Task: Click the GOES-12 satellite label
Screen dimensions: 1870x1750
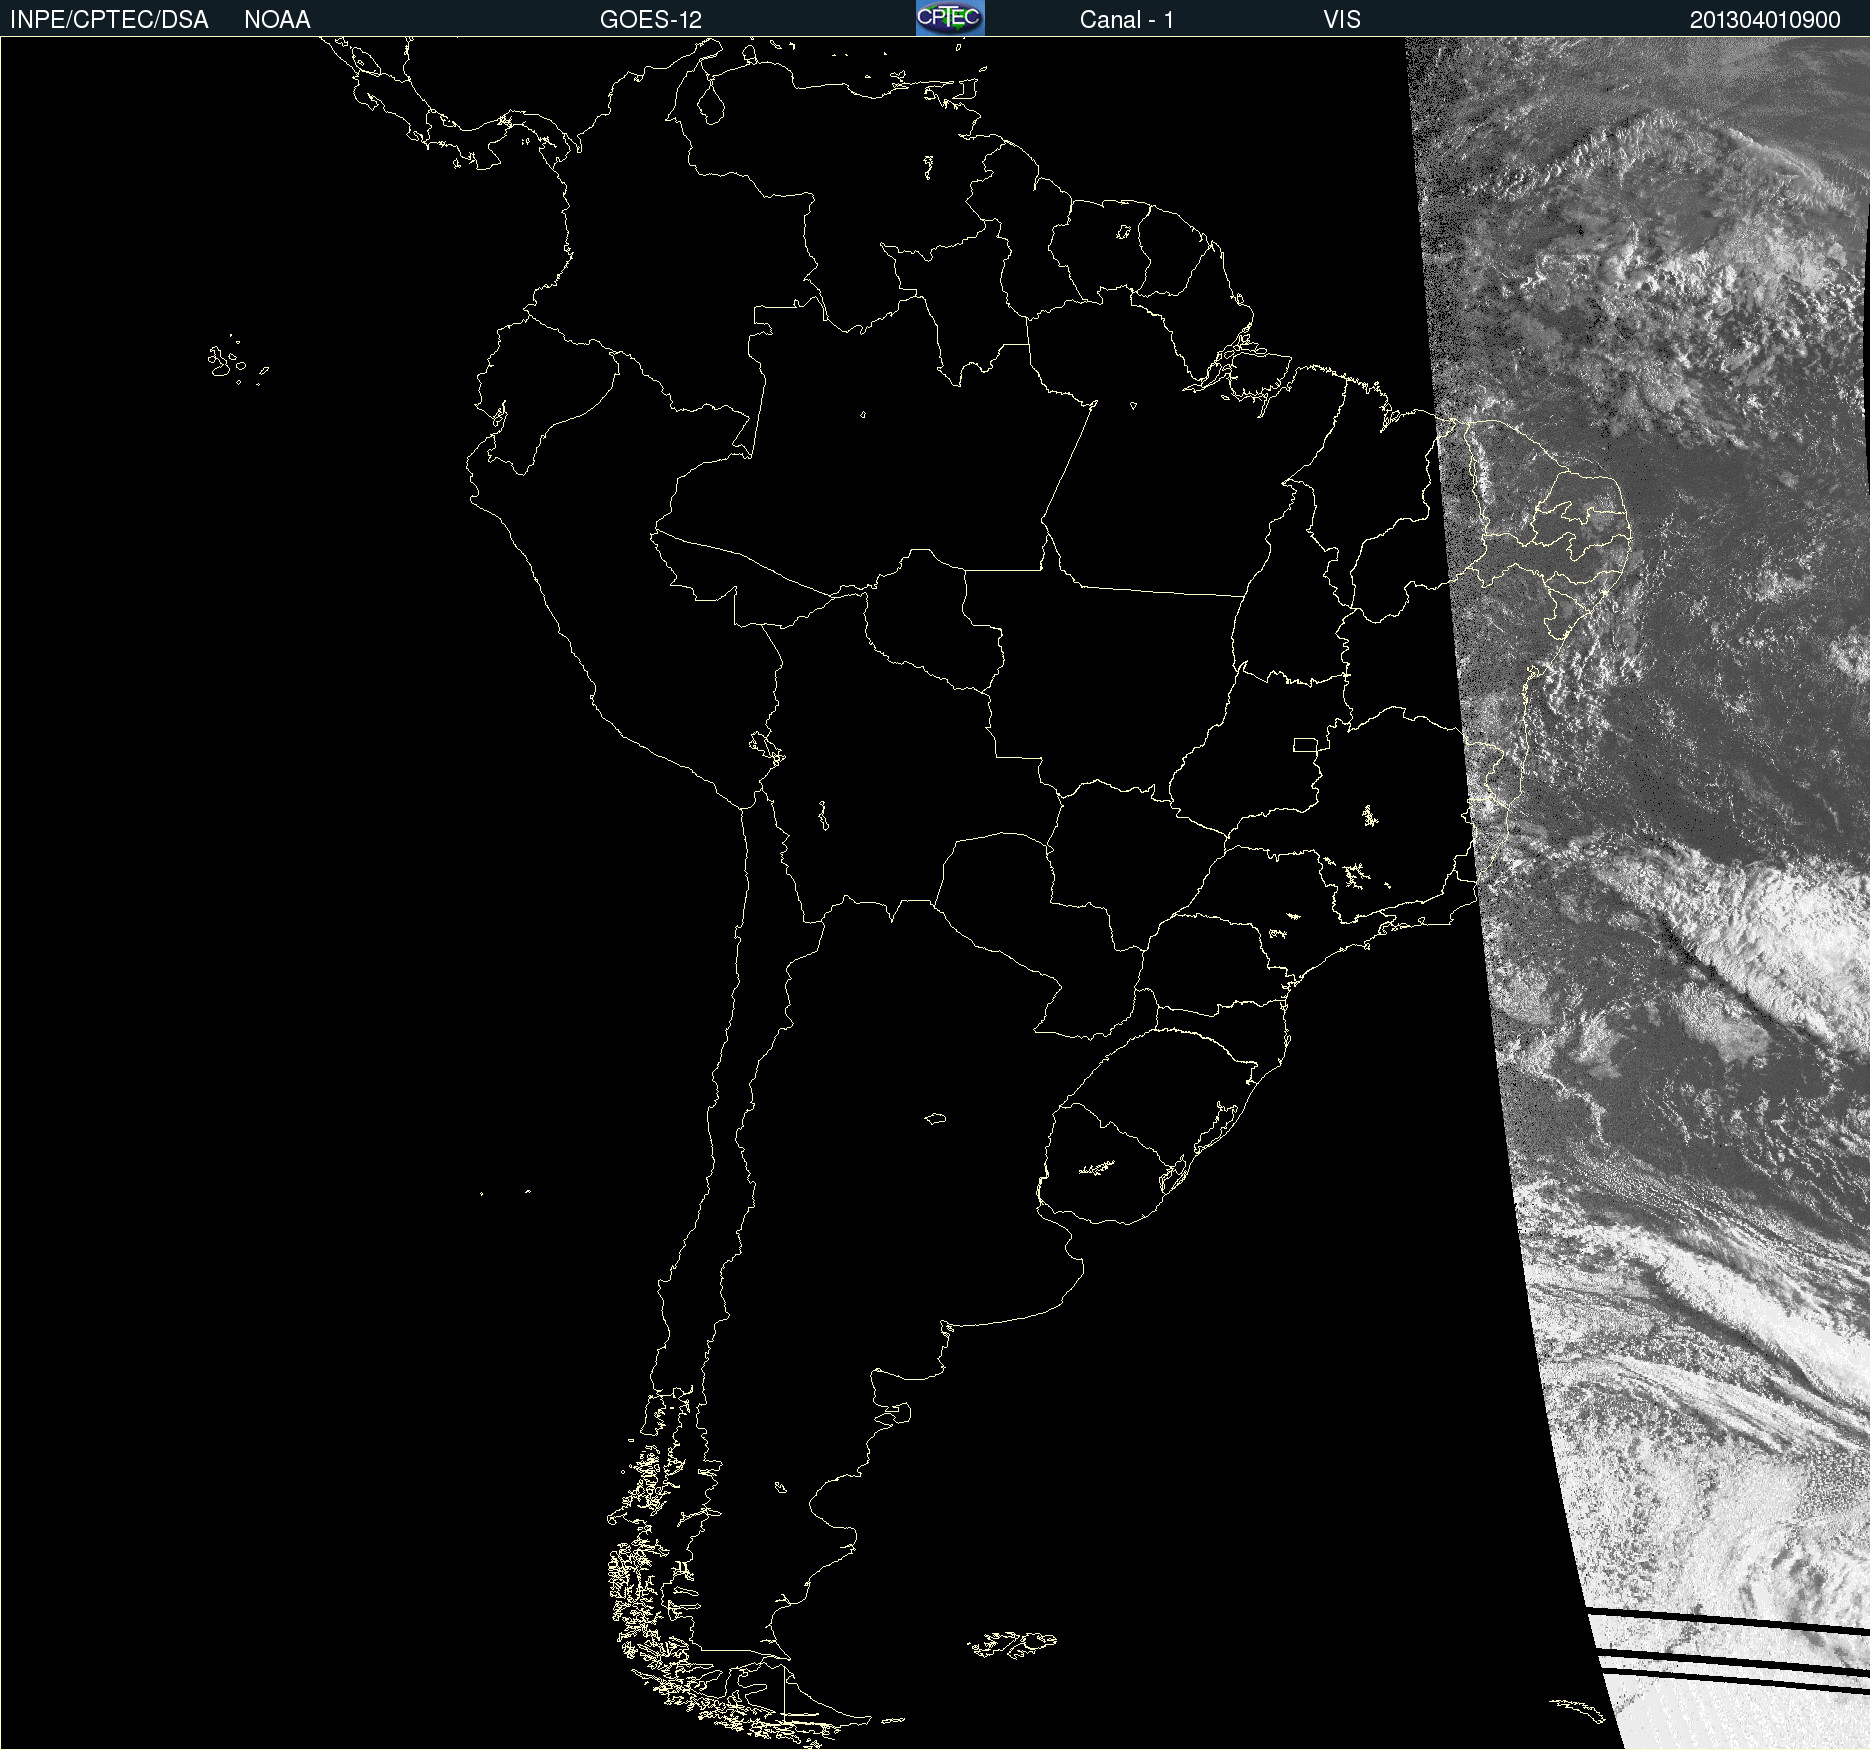Action: (x=651, y=20)
